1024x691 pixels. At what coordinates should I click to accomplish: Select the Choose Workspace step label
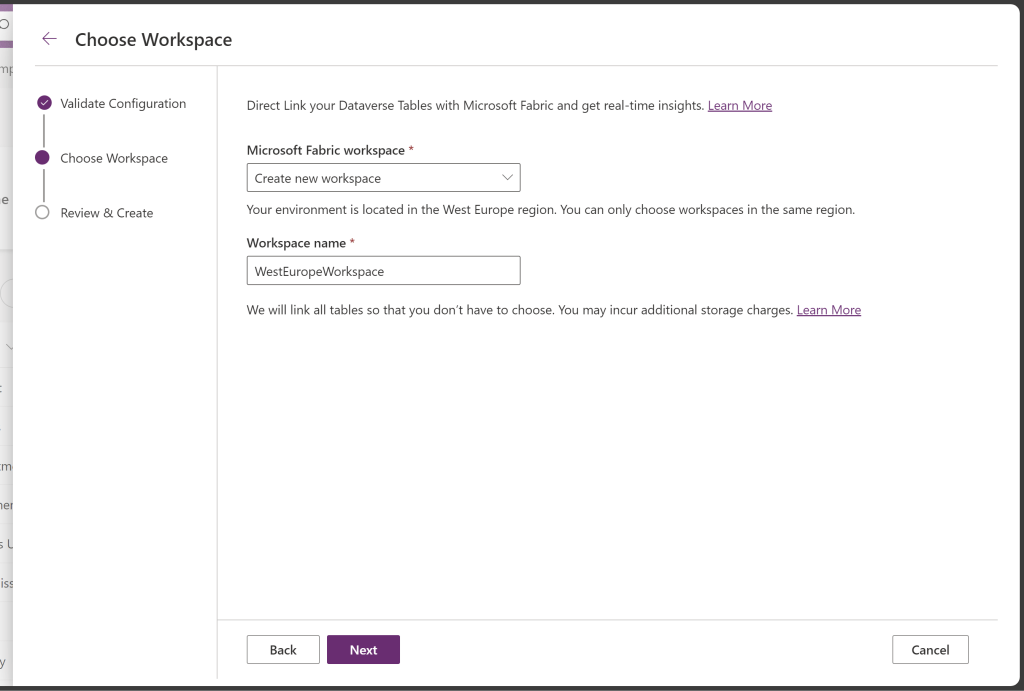(114, 159)
